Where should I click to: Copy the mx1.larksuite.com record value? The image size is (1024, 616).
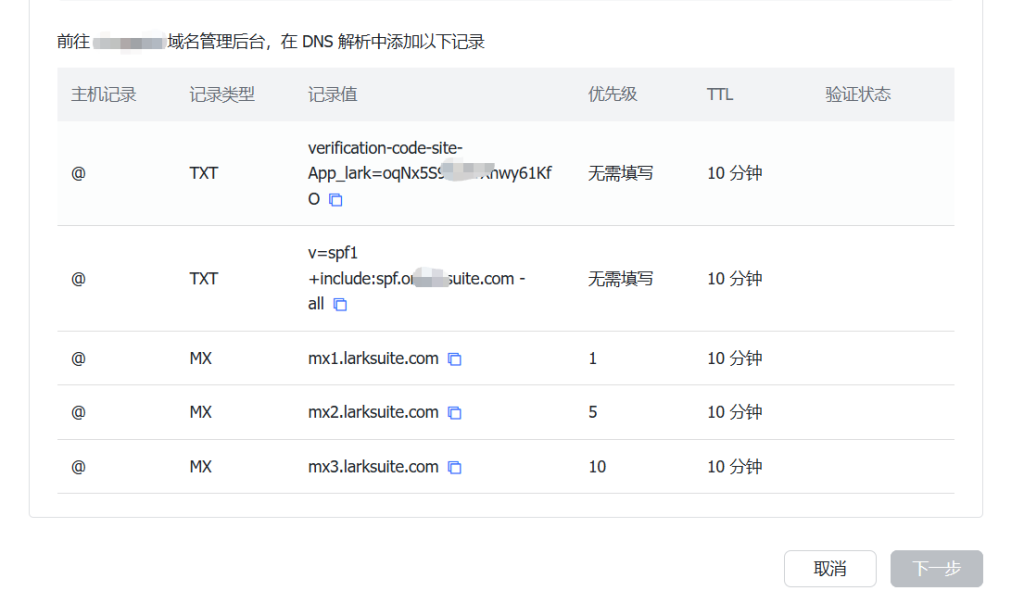tap(455, 359)
